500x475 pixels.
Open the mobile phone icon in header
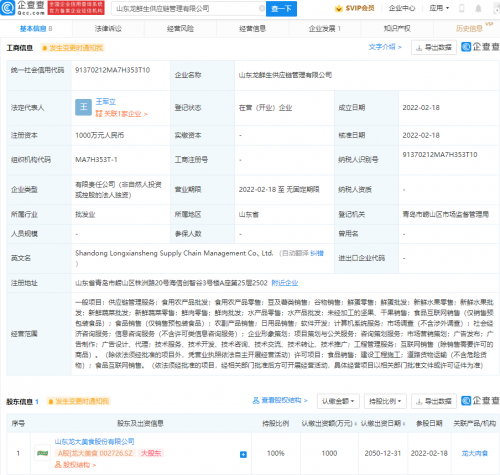462,8
